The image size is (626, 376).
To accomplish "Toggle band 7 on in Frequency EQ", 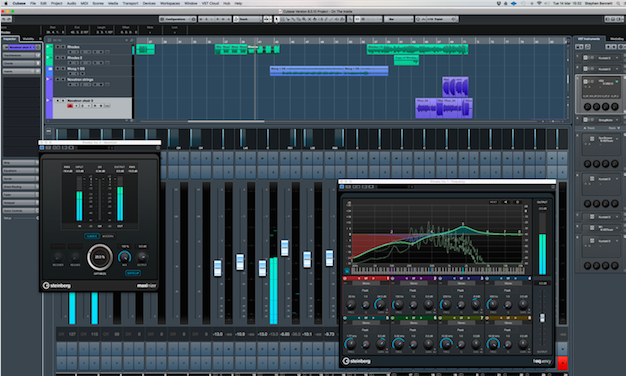I will point(440,318).
